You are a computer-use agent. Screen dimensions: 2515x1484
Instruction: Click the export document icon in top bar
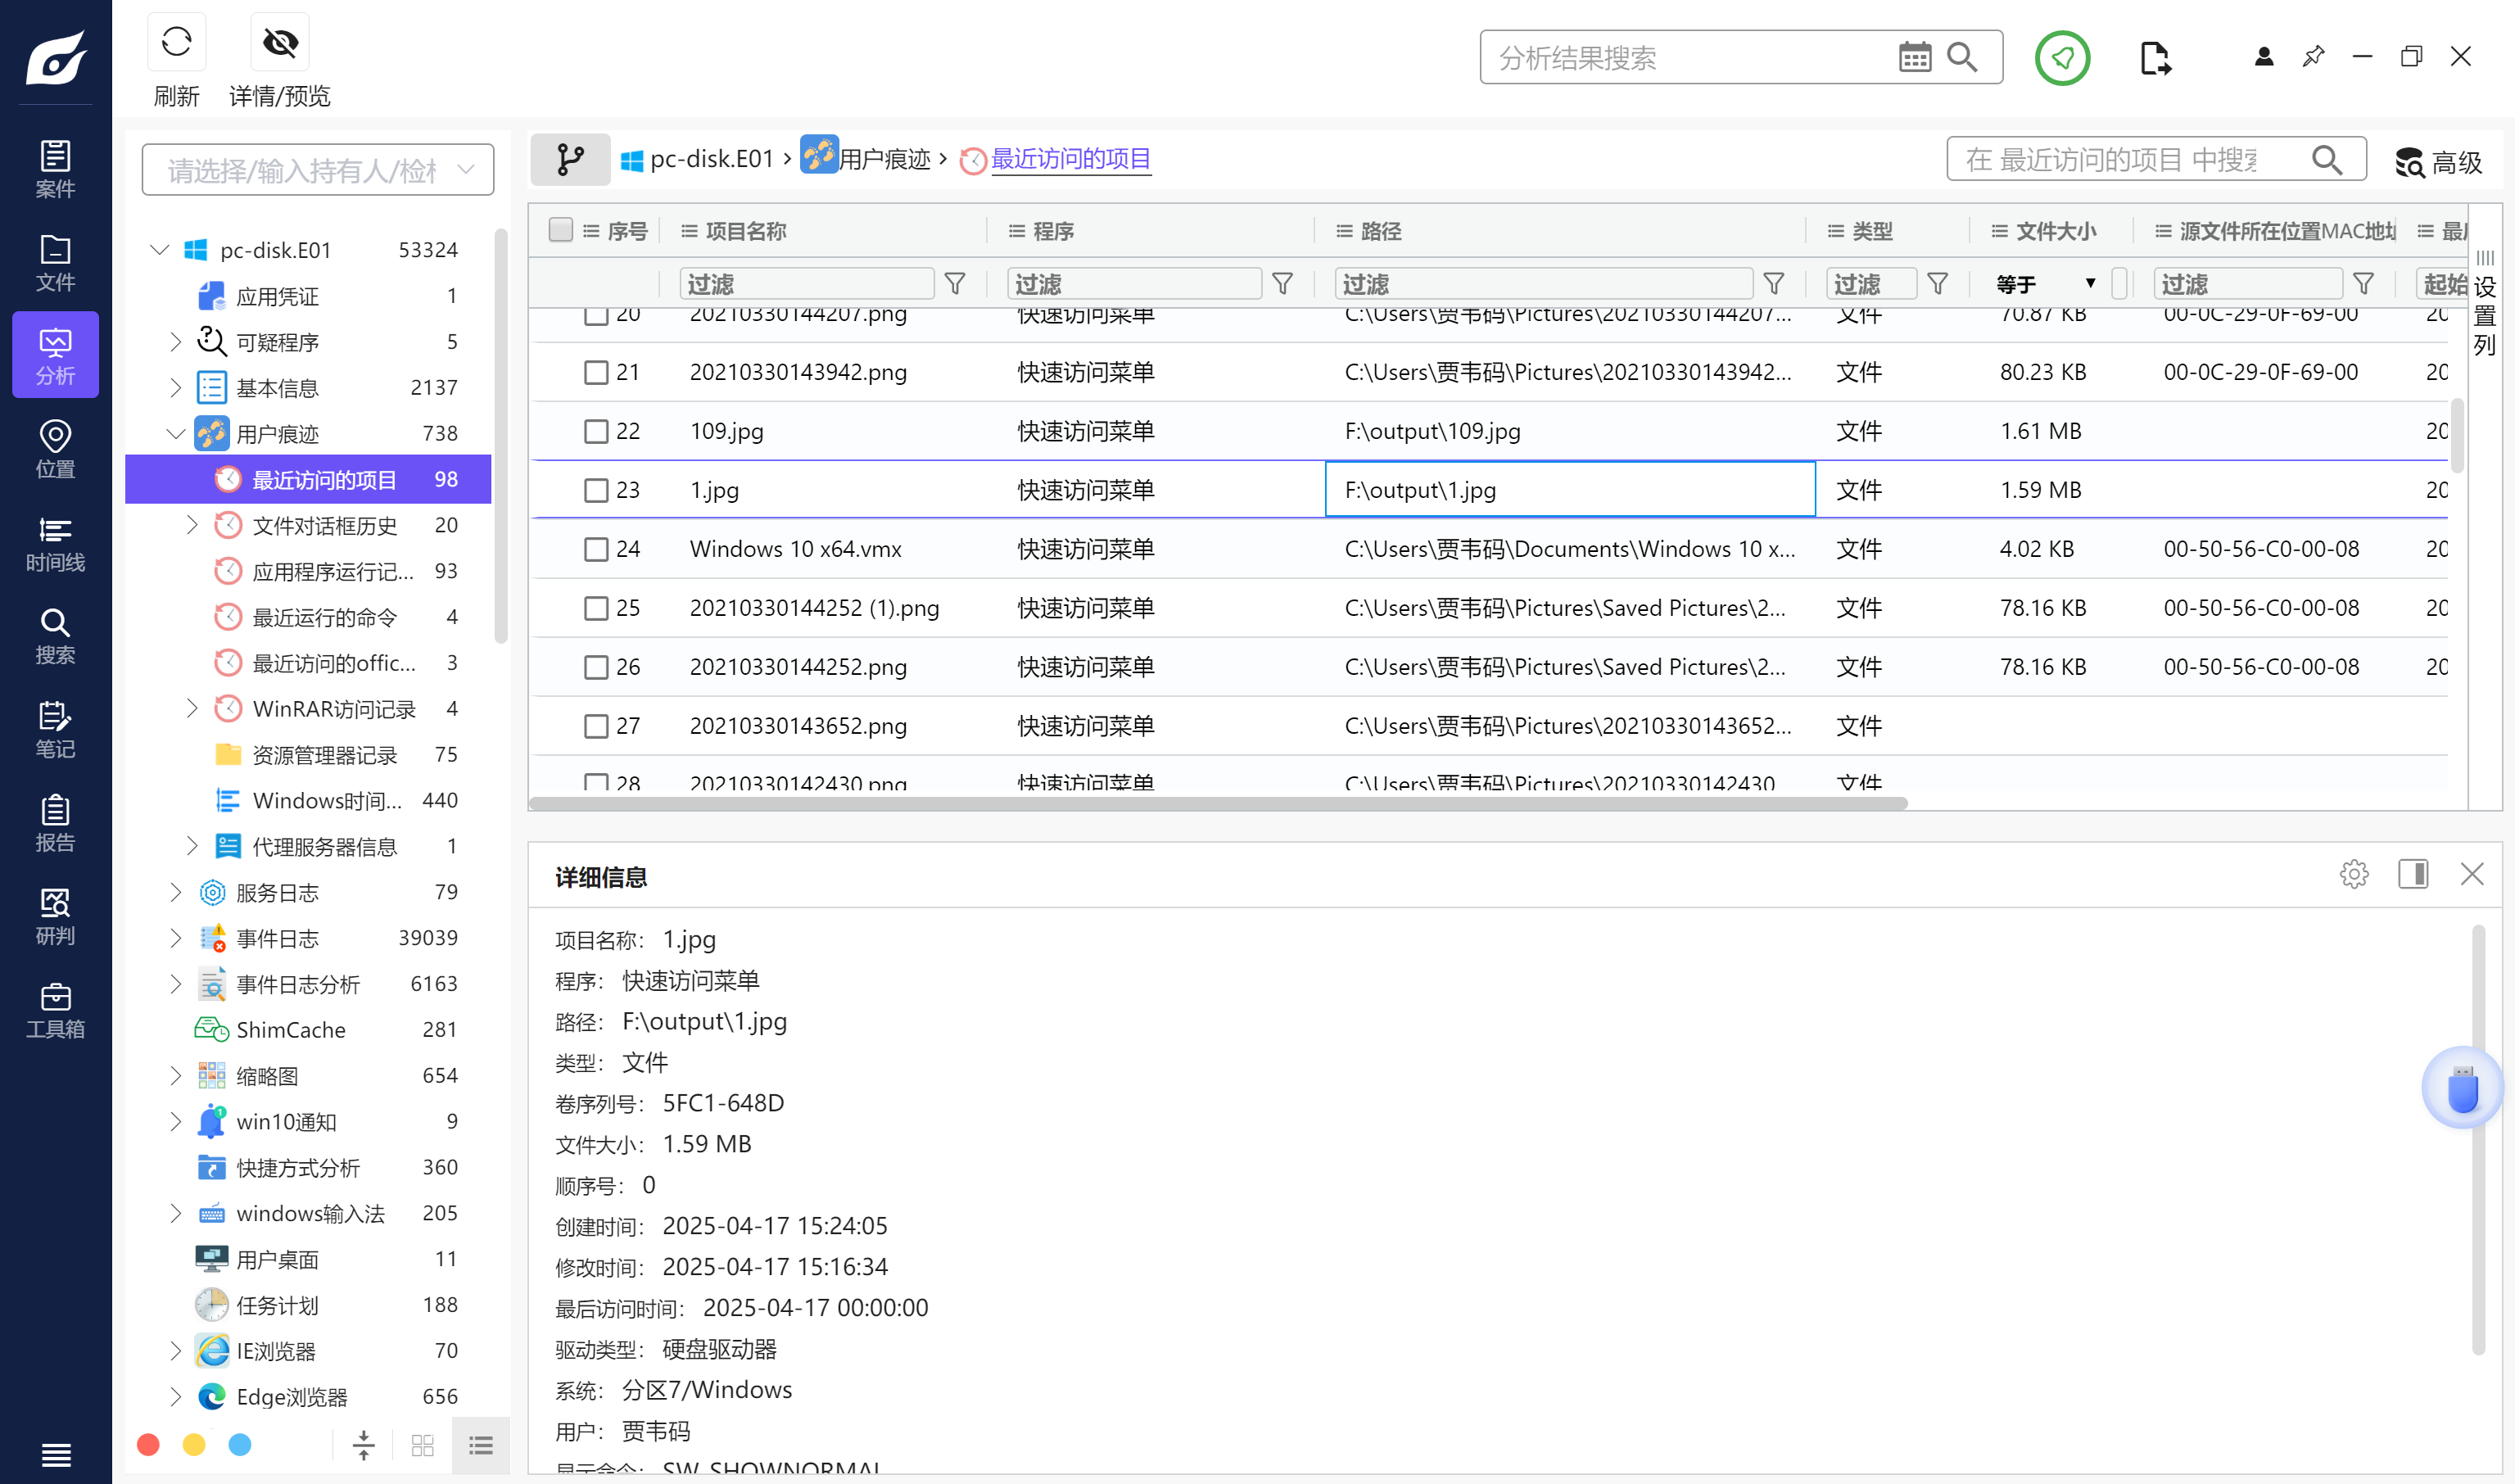[x=2155, y=58]
